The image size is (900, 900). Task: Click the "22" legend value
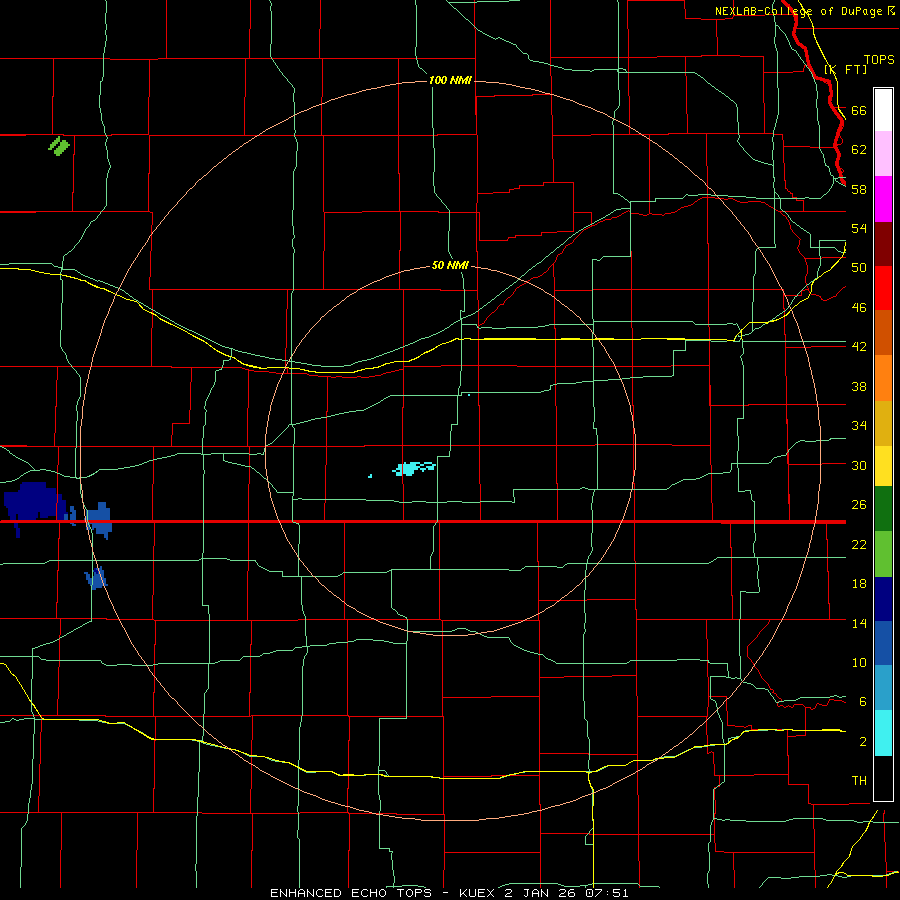coord(859,545)
